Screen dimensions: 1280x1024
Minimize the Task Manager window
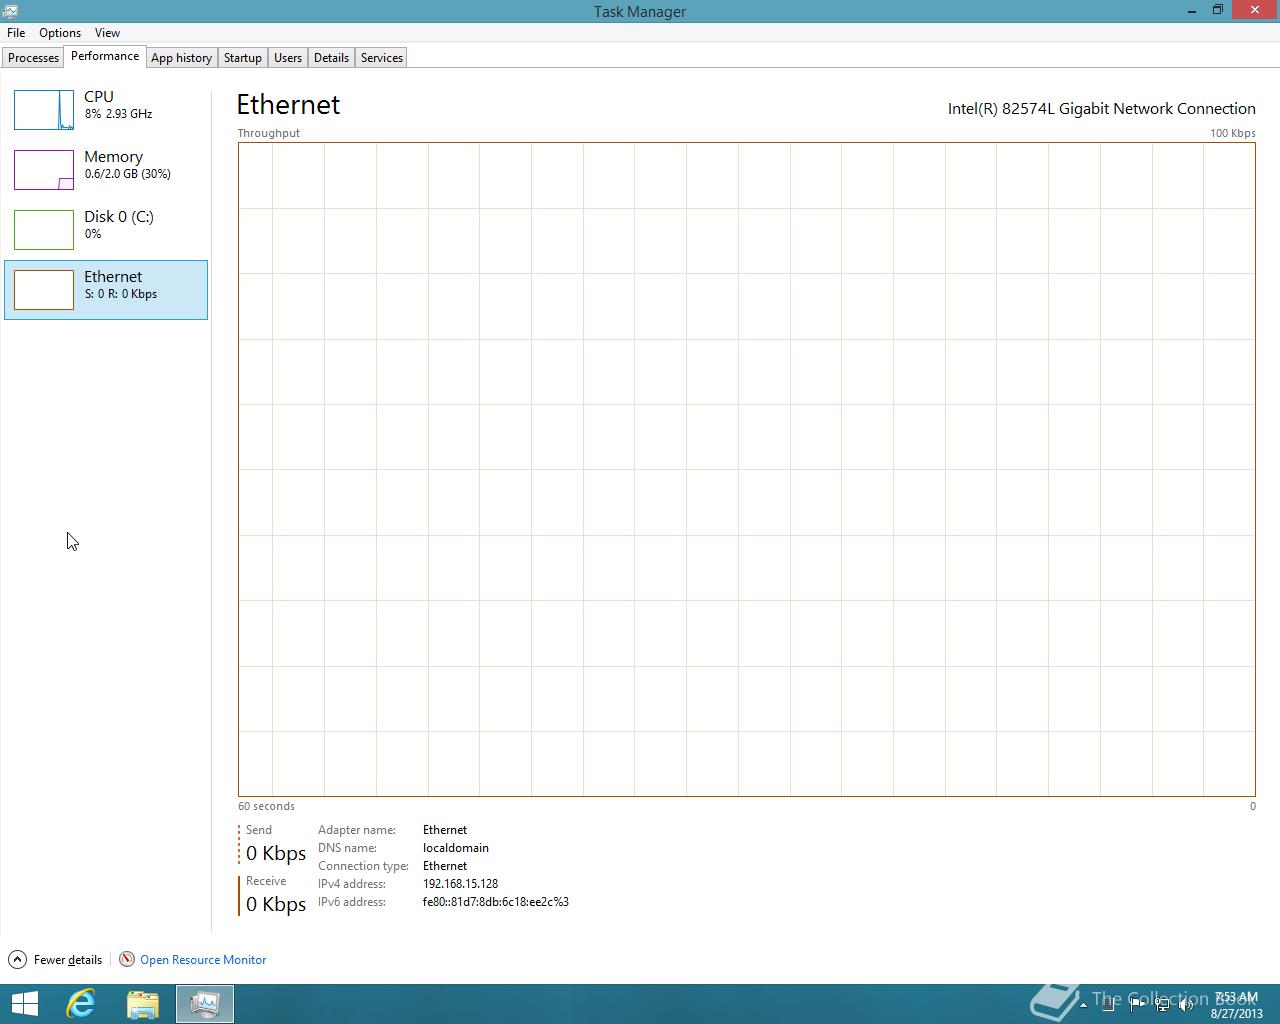click(1192, 10)
